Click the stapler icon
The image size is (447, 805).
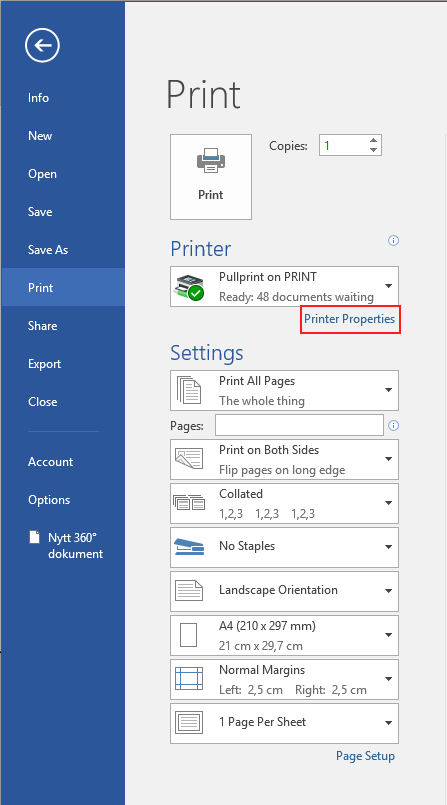189,547
